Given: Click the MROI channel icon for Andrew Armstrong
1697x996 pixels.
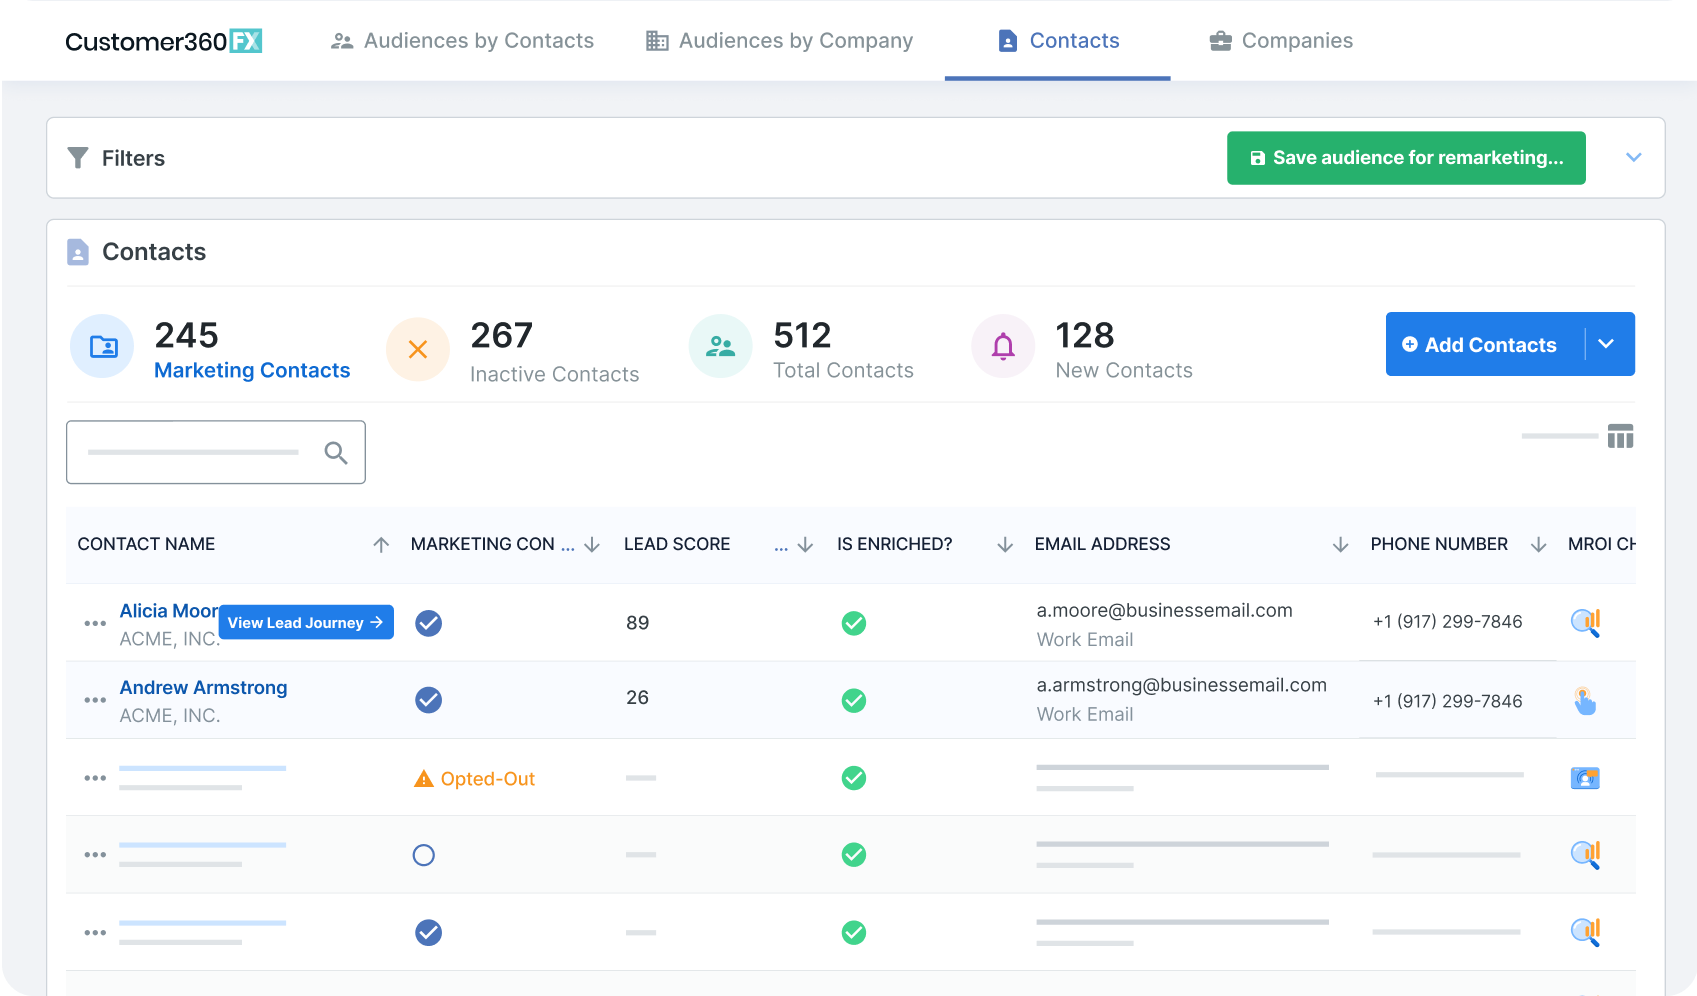Looking at the screenshot, I should click(1586, 701).
